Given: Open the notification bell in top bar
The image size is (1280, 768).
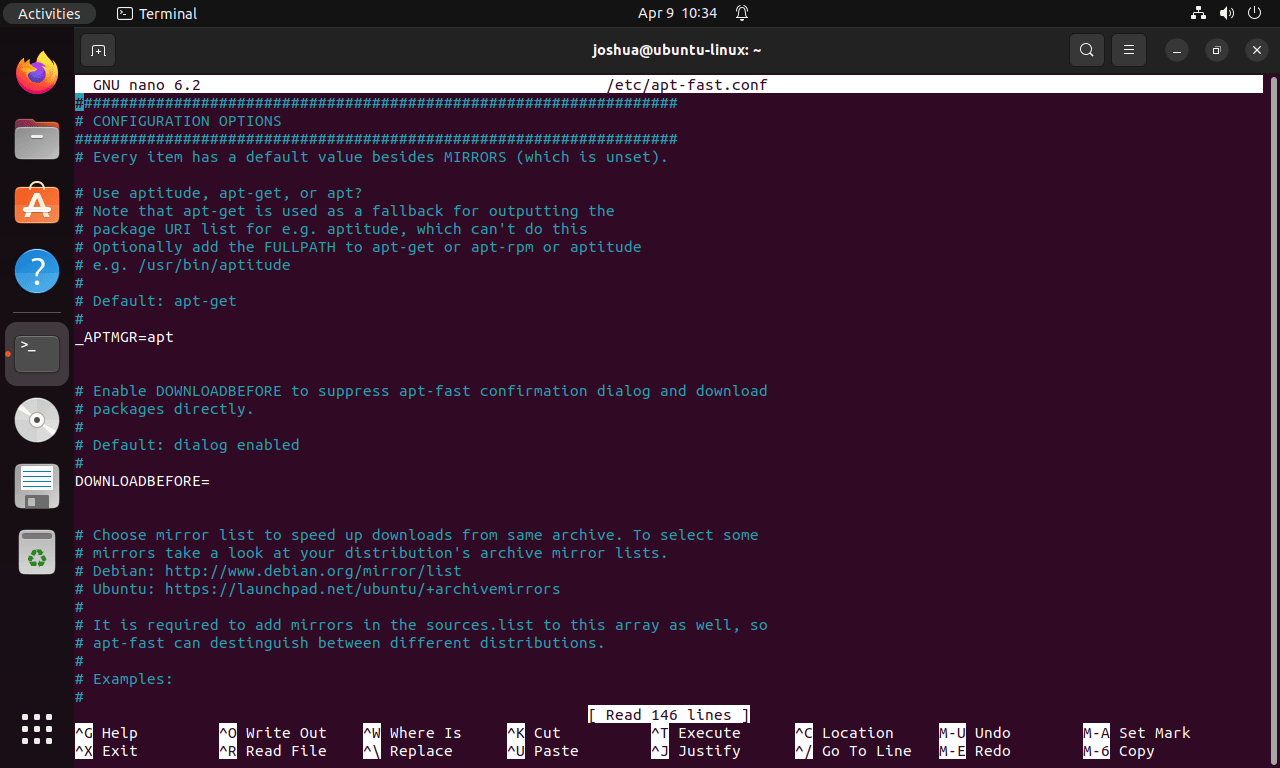Looking at the screenshot, I should [x=742, y=14].
